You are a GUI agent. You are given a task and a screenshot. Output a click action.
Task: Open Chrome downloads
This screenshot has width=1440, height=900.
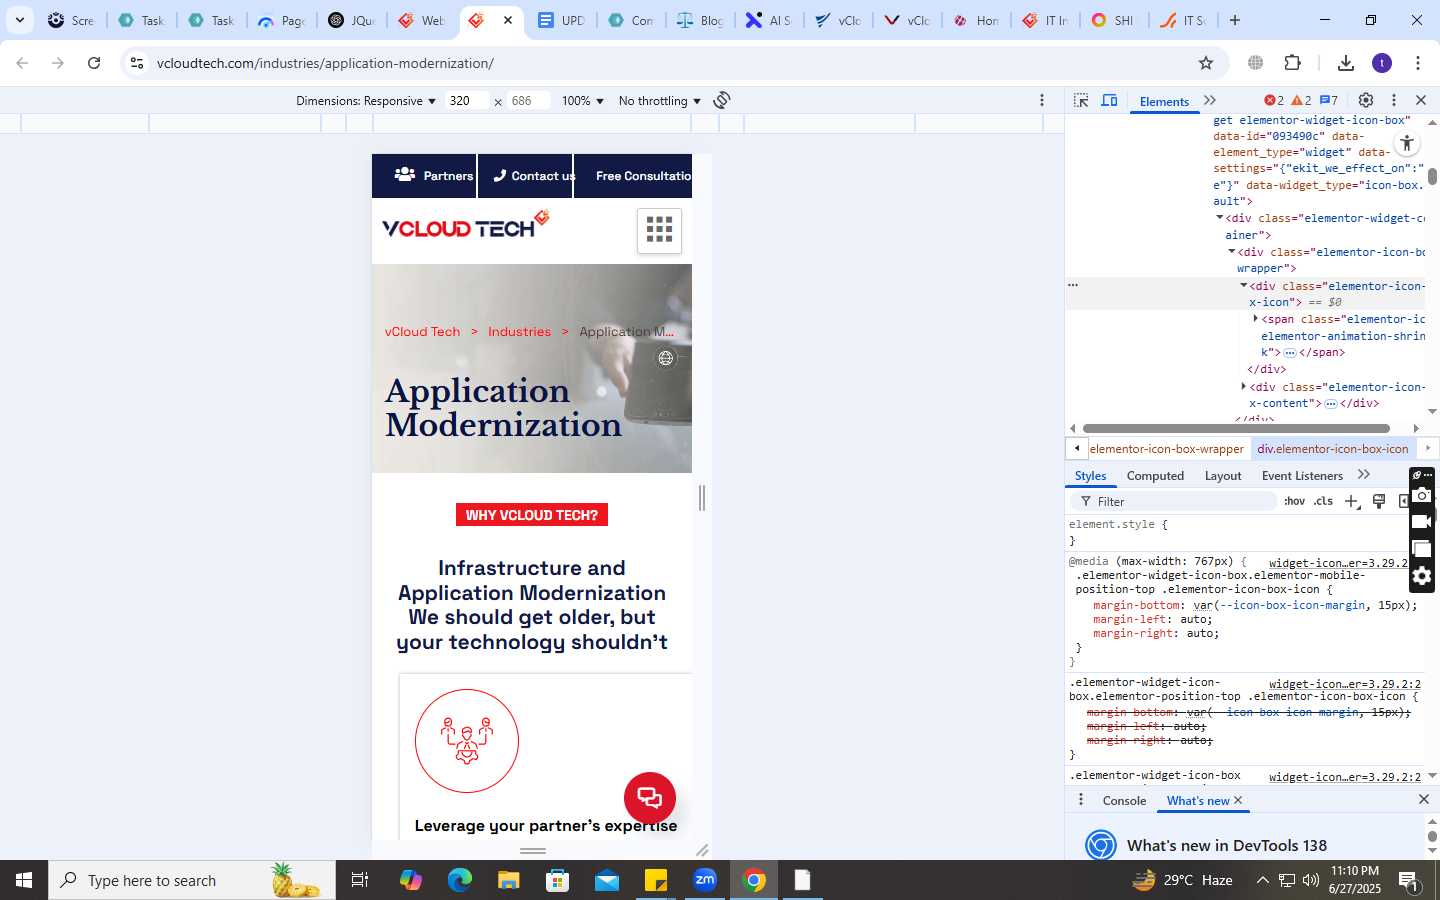[1346, 63]
